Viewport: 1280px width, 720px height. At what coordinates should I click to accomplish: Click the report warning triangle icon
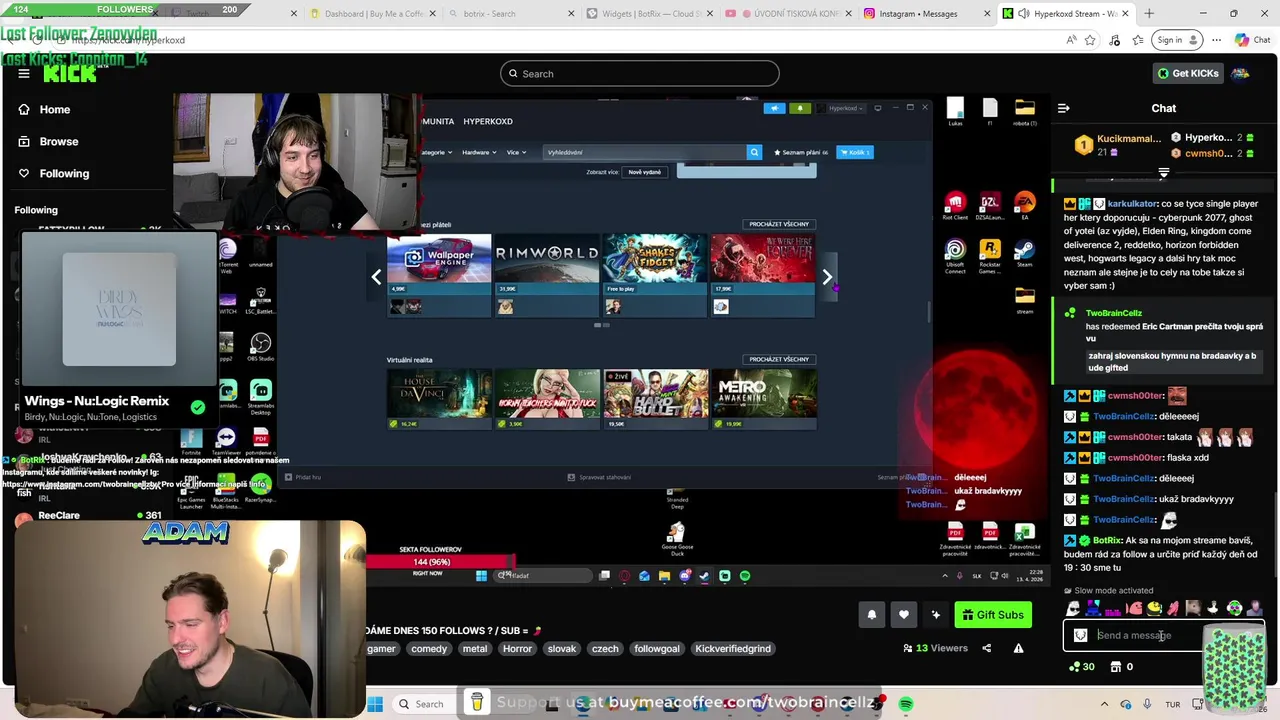click(1018, 649)
